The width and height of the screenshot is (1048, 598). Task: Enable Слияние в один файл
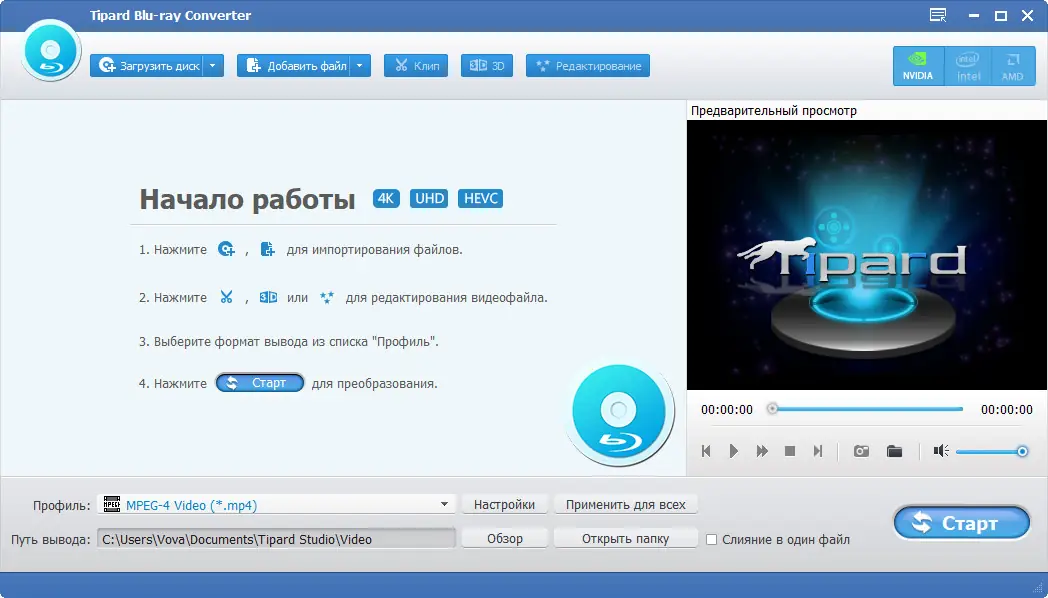click(x=711, y=539)
